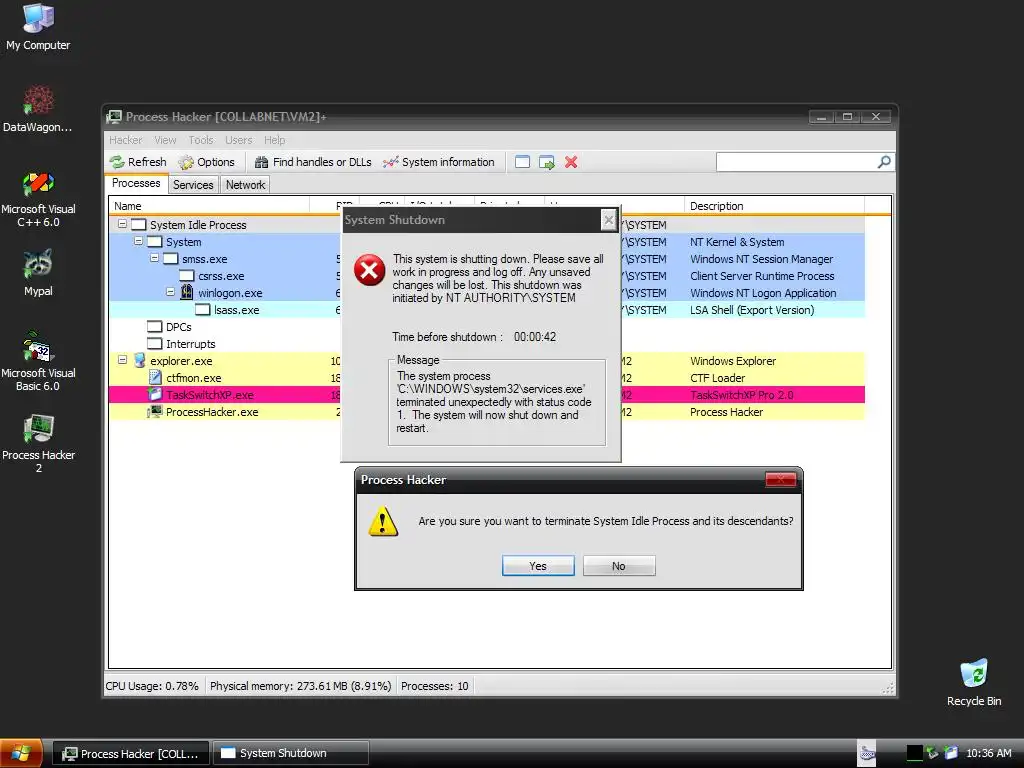Select the csrss.exe process row
Image resolution: width=1024 pixels, height=768 pixels.
click(487, 276)
